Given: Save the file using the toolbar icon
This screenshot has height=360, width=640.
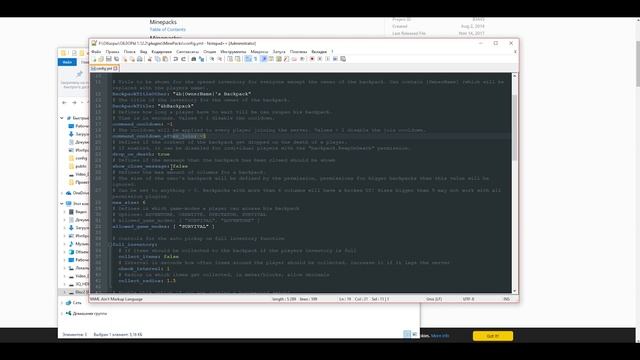Looking at the screenshot, I should coord(109,59).
